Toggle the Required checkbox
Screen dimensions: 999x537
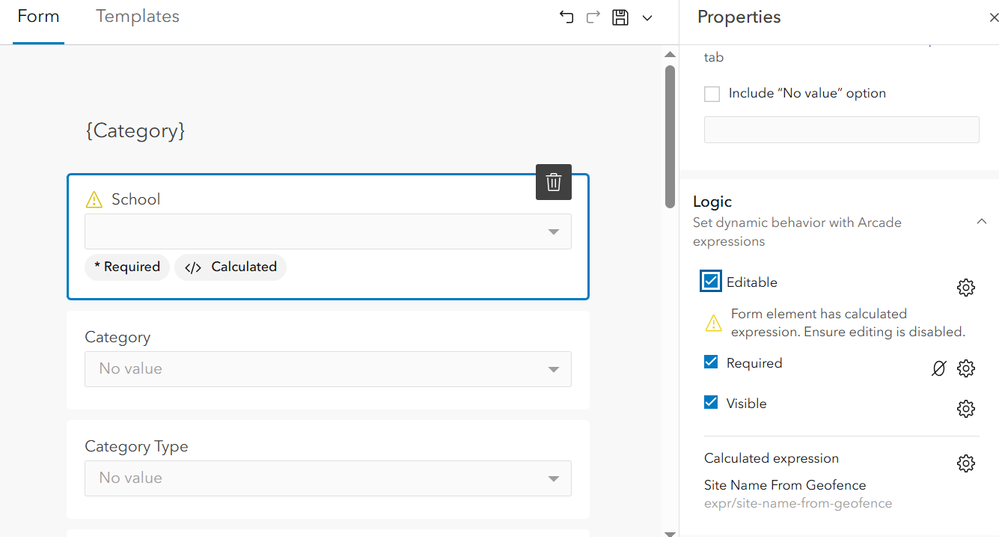pos(711,363)
